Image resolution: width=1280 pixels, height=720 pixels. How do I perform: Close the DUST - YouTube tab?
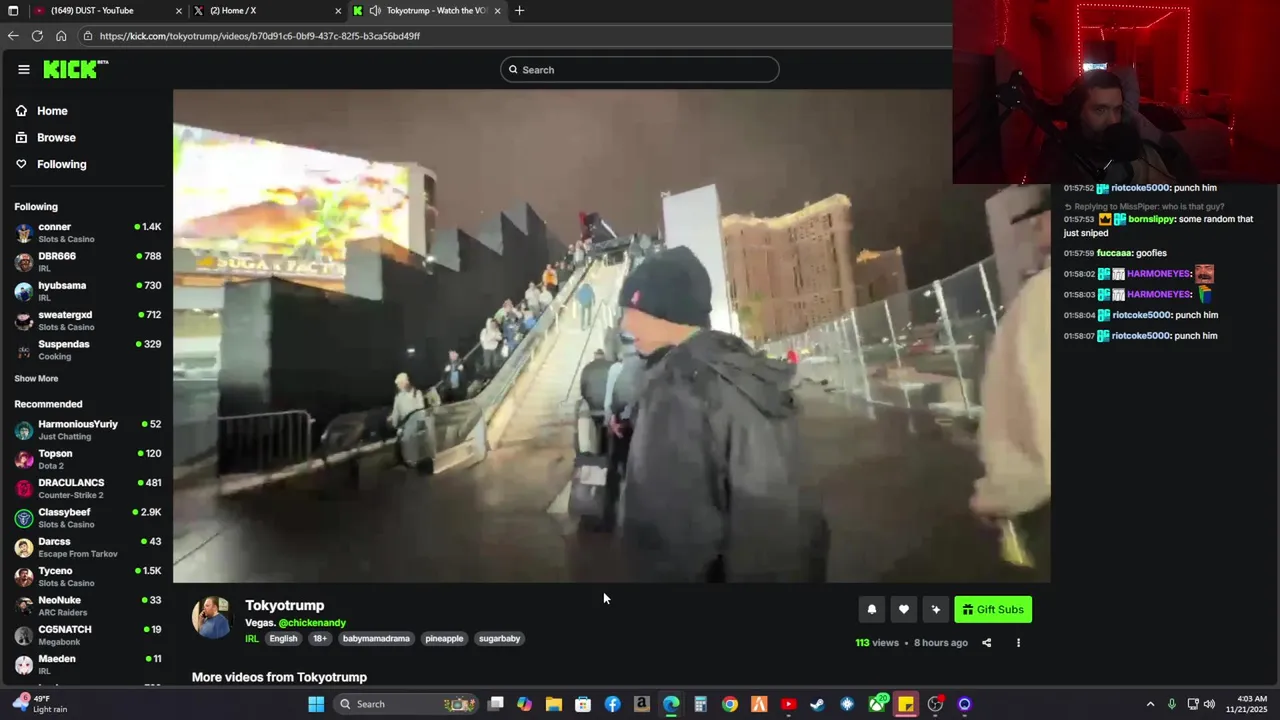(x=179, y=10)
